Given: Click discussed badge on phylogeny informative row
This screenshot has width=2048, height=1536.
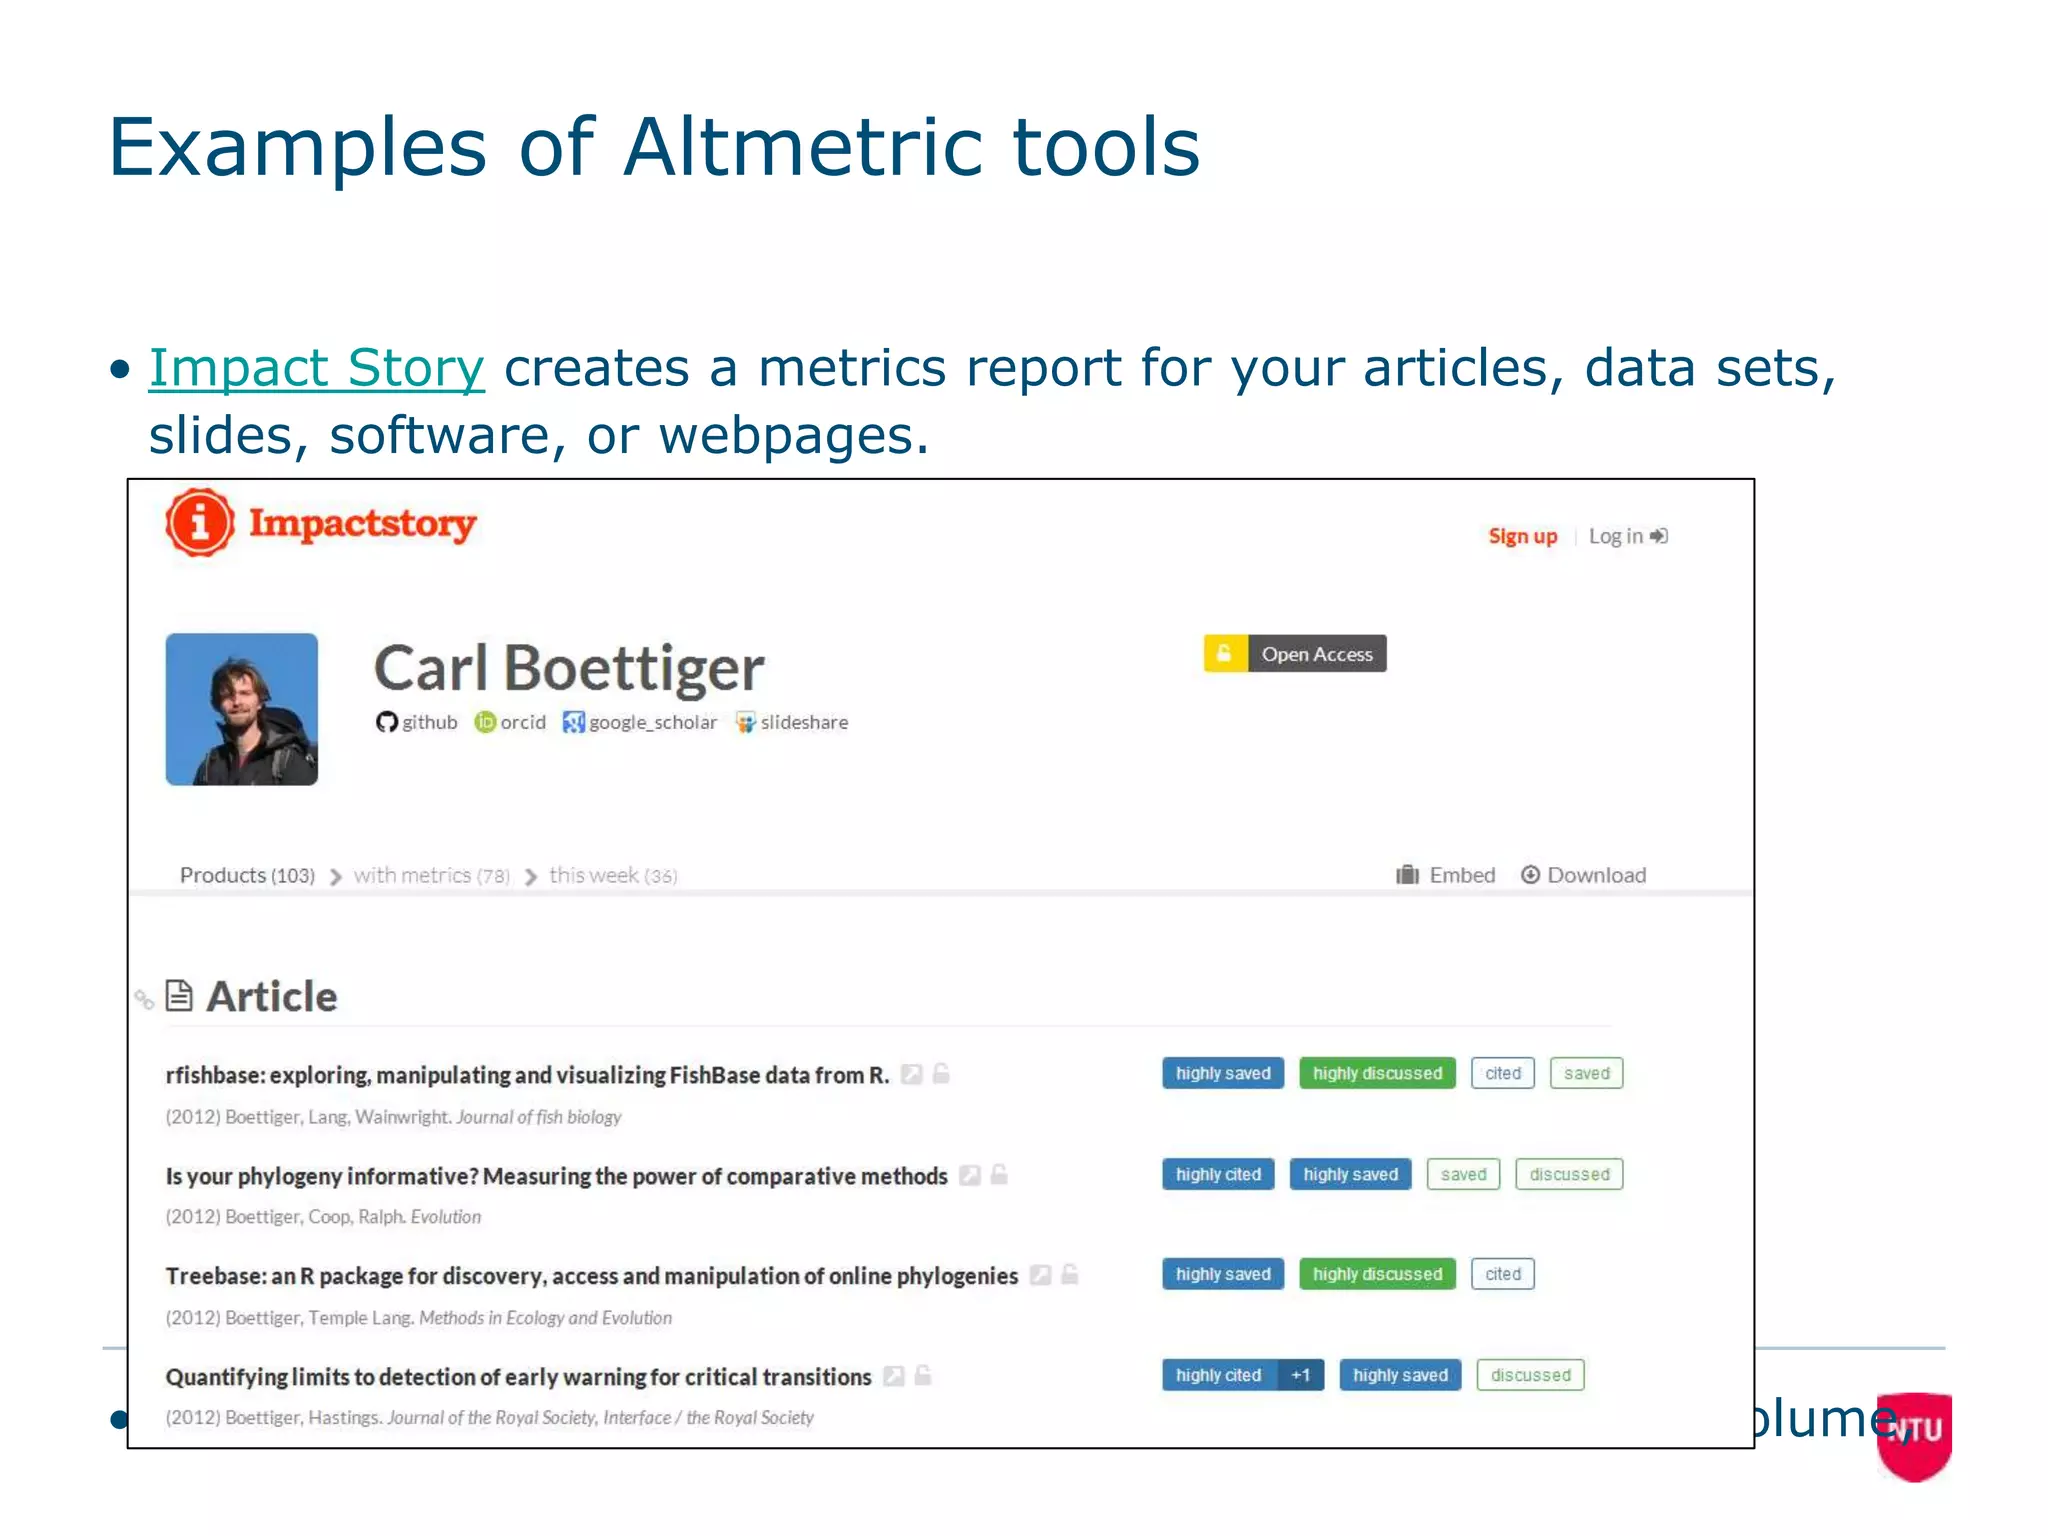Looking at the screenshot, I should pyautogui.click(x=1569, y=1174).
